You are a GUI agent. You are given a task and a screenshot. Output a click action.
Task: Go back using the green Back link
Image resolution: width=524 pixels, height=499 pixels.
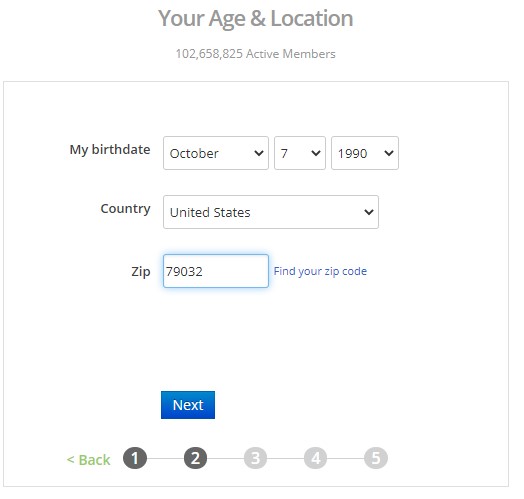point(88,460)
